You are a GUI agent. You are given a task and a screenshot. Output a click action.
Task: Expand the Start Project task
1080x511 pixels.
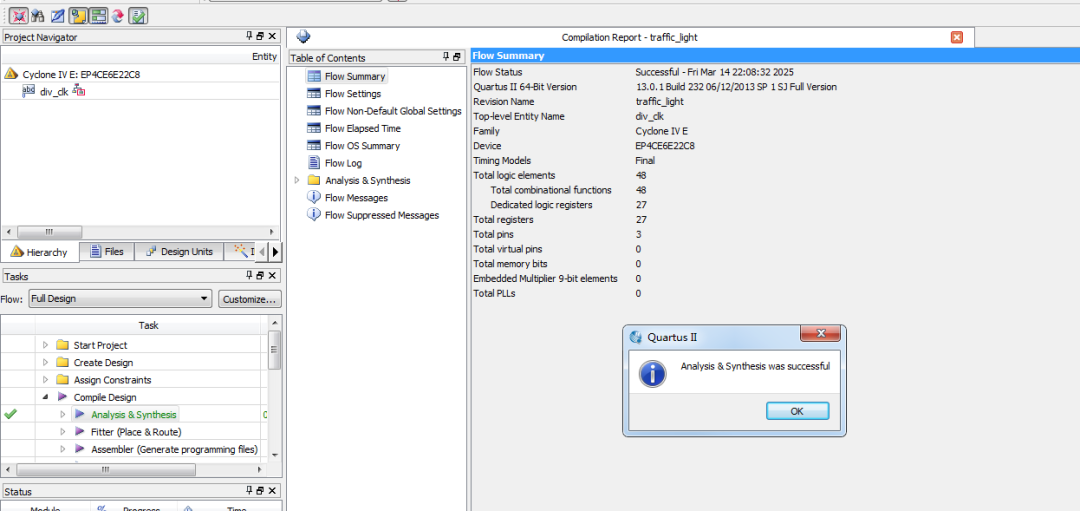coord(45,345)
